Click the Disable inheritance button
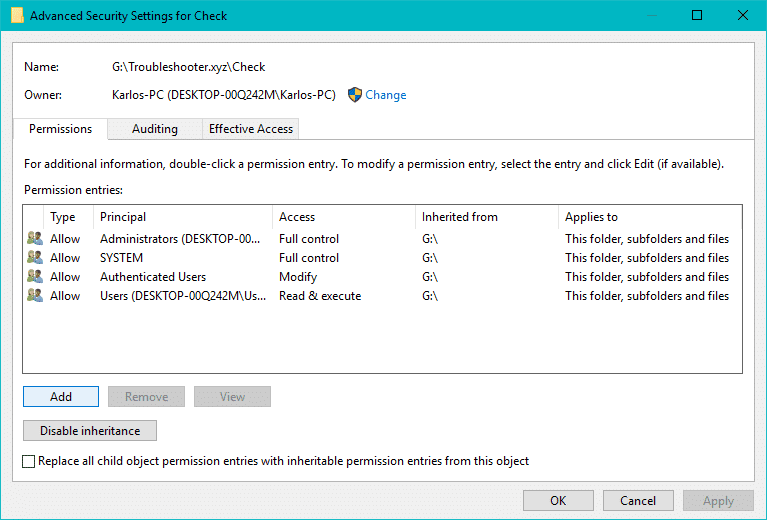767x520 pixels. pyautogui.click(x=90, y=431)
